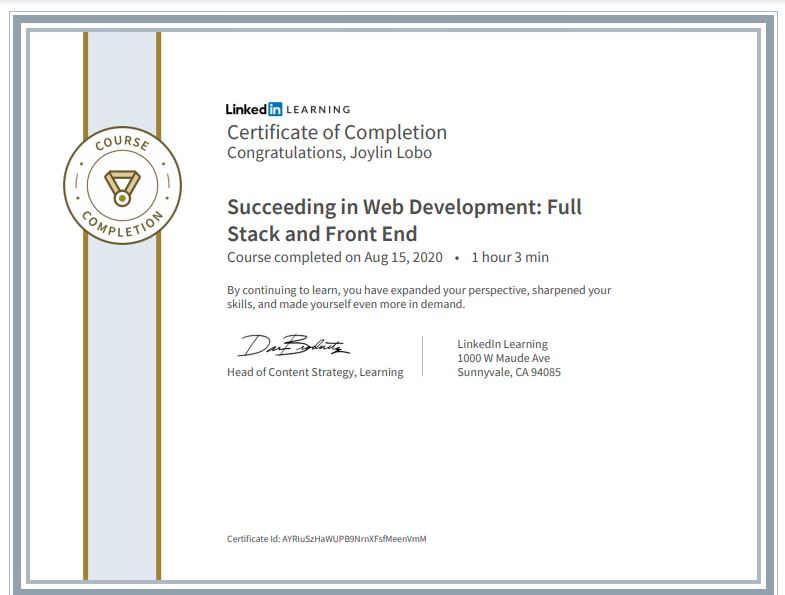Click the handwritten signature
785x595 pixels.
pyautogui.click(x=293, y=346)
